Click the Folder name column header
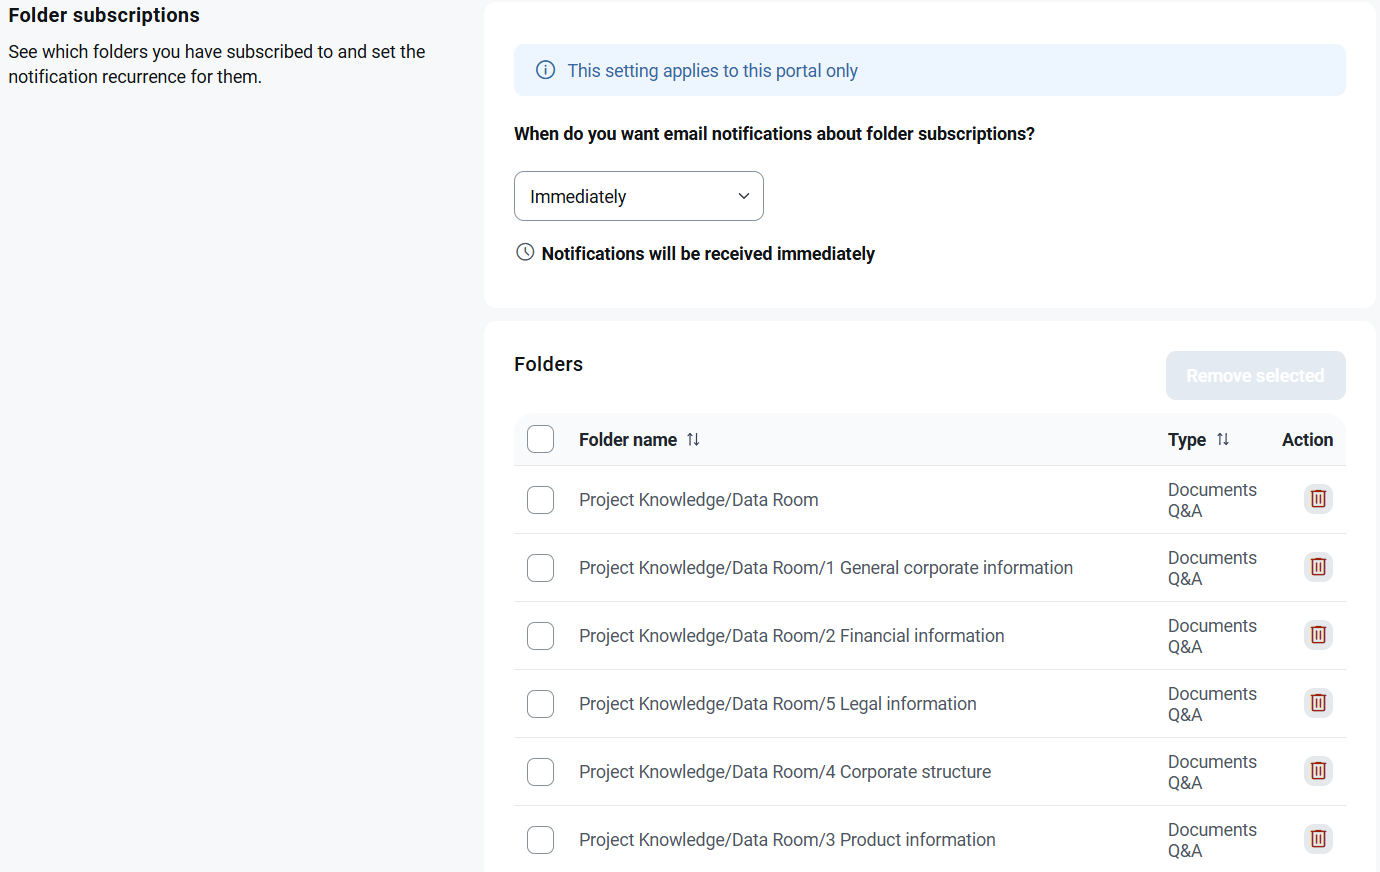The height and width of the screenshot is (872, 1380). point(628,440)
